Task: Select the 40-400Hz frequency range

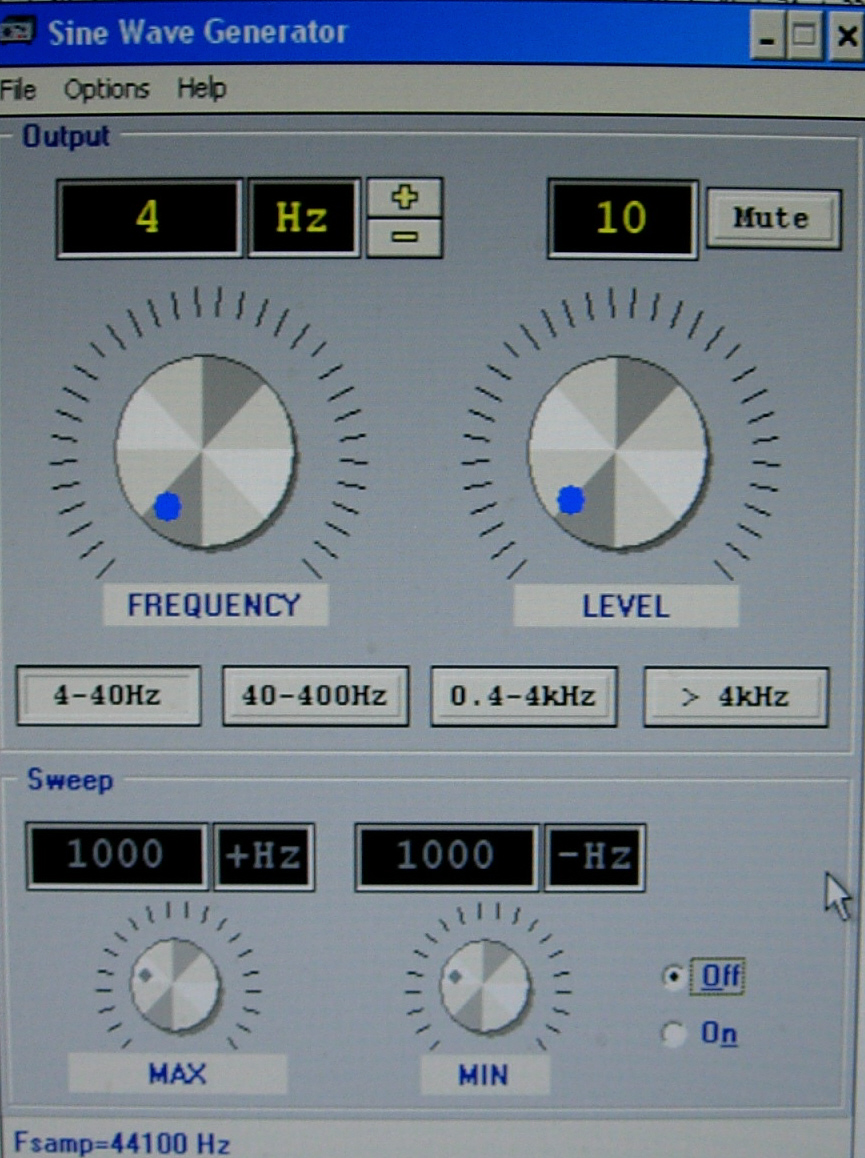Action: 315,696
